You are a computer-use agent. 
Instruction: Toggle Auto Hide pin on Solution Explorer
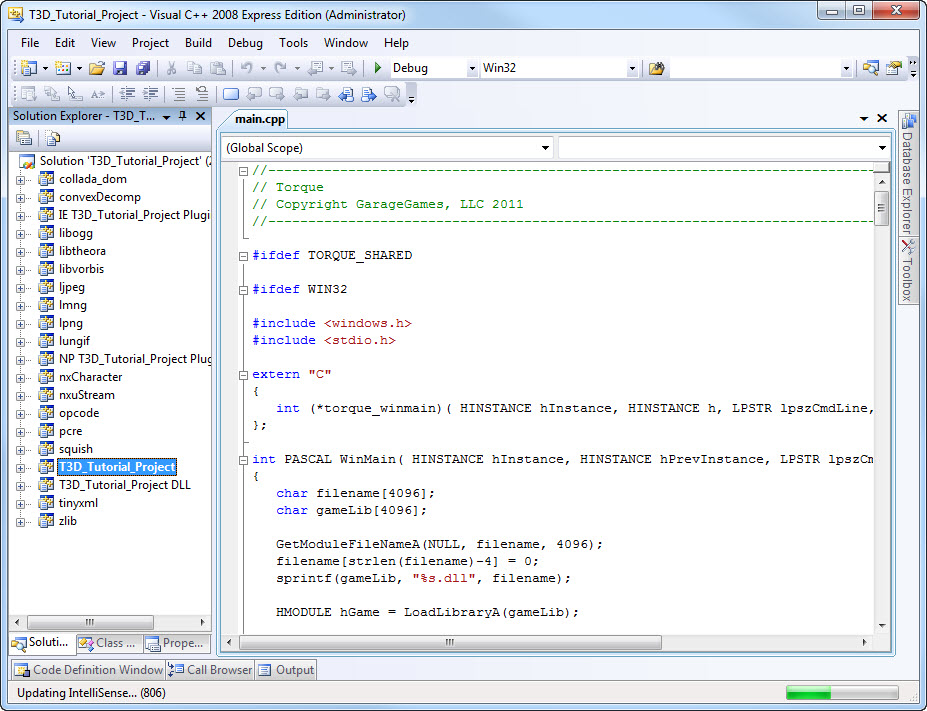[182, 116]
